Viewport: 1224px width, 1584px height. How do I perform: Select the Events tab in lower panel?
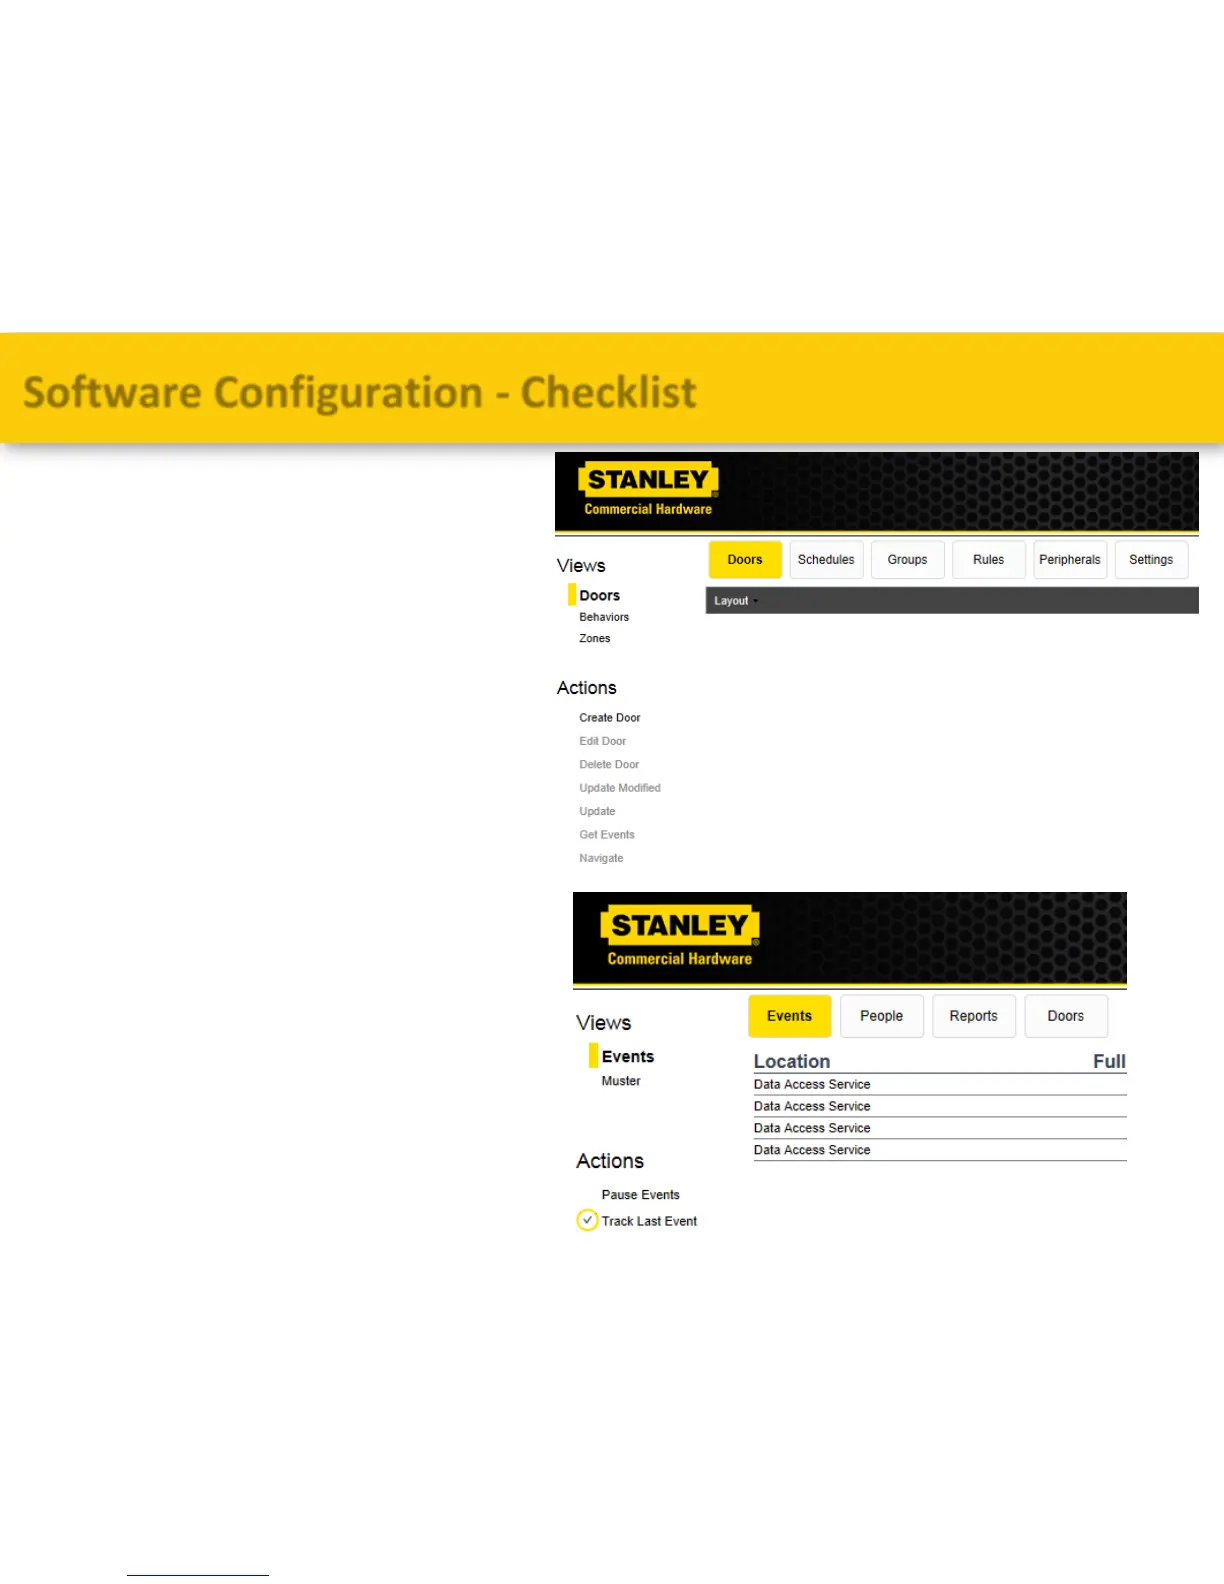(x=790, y=1016)
